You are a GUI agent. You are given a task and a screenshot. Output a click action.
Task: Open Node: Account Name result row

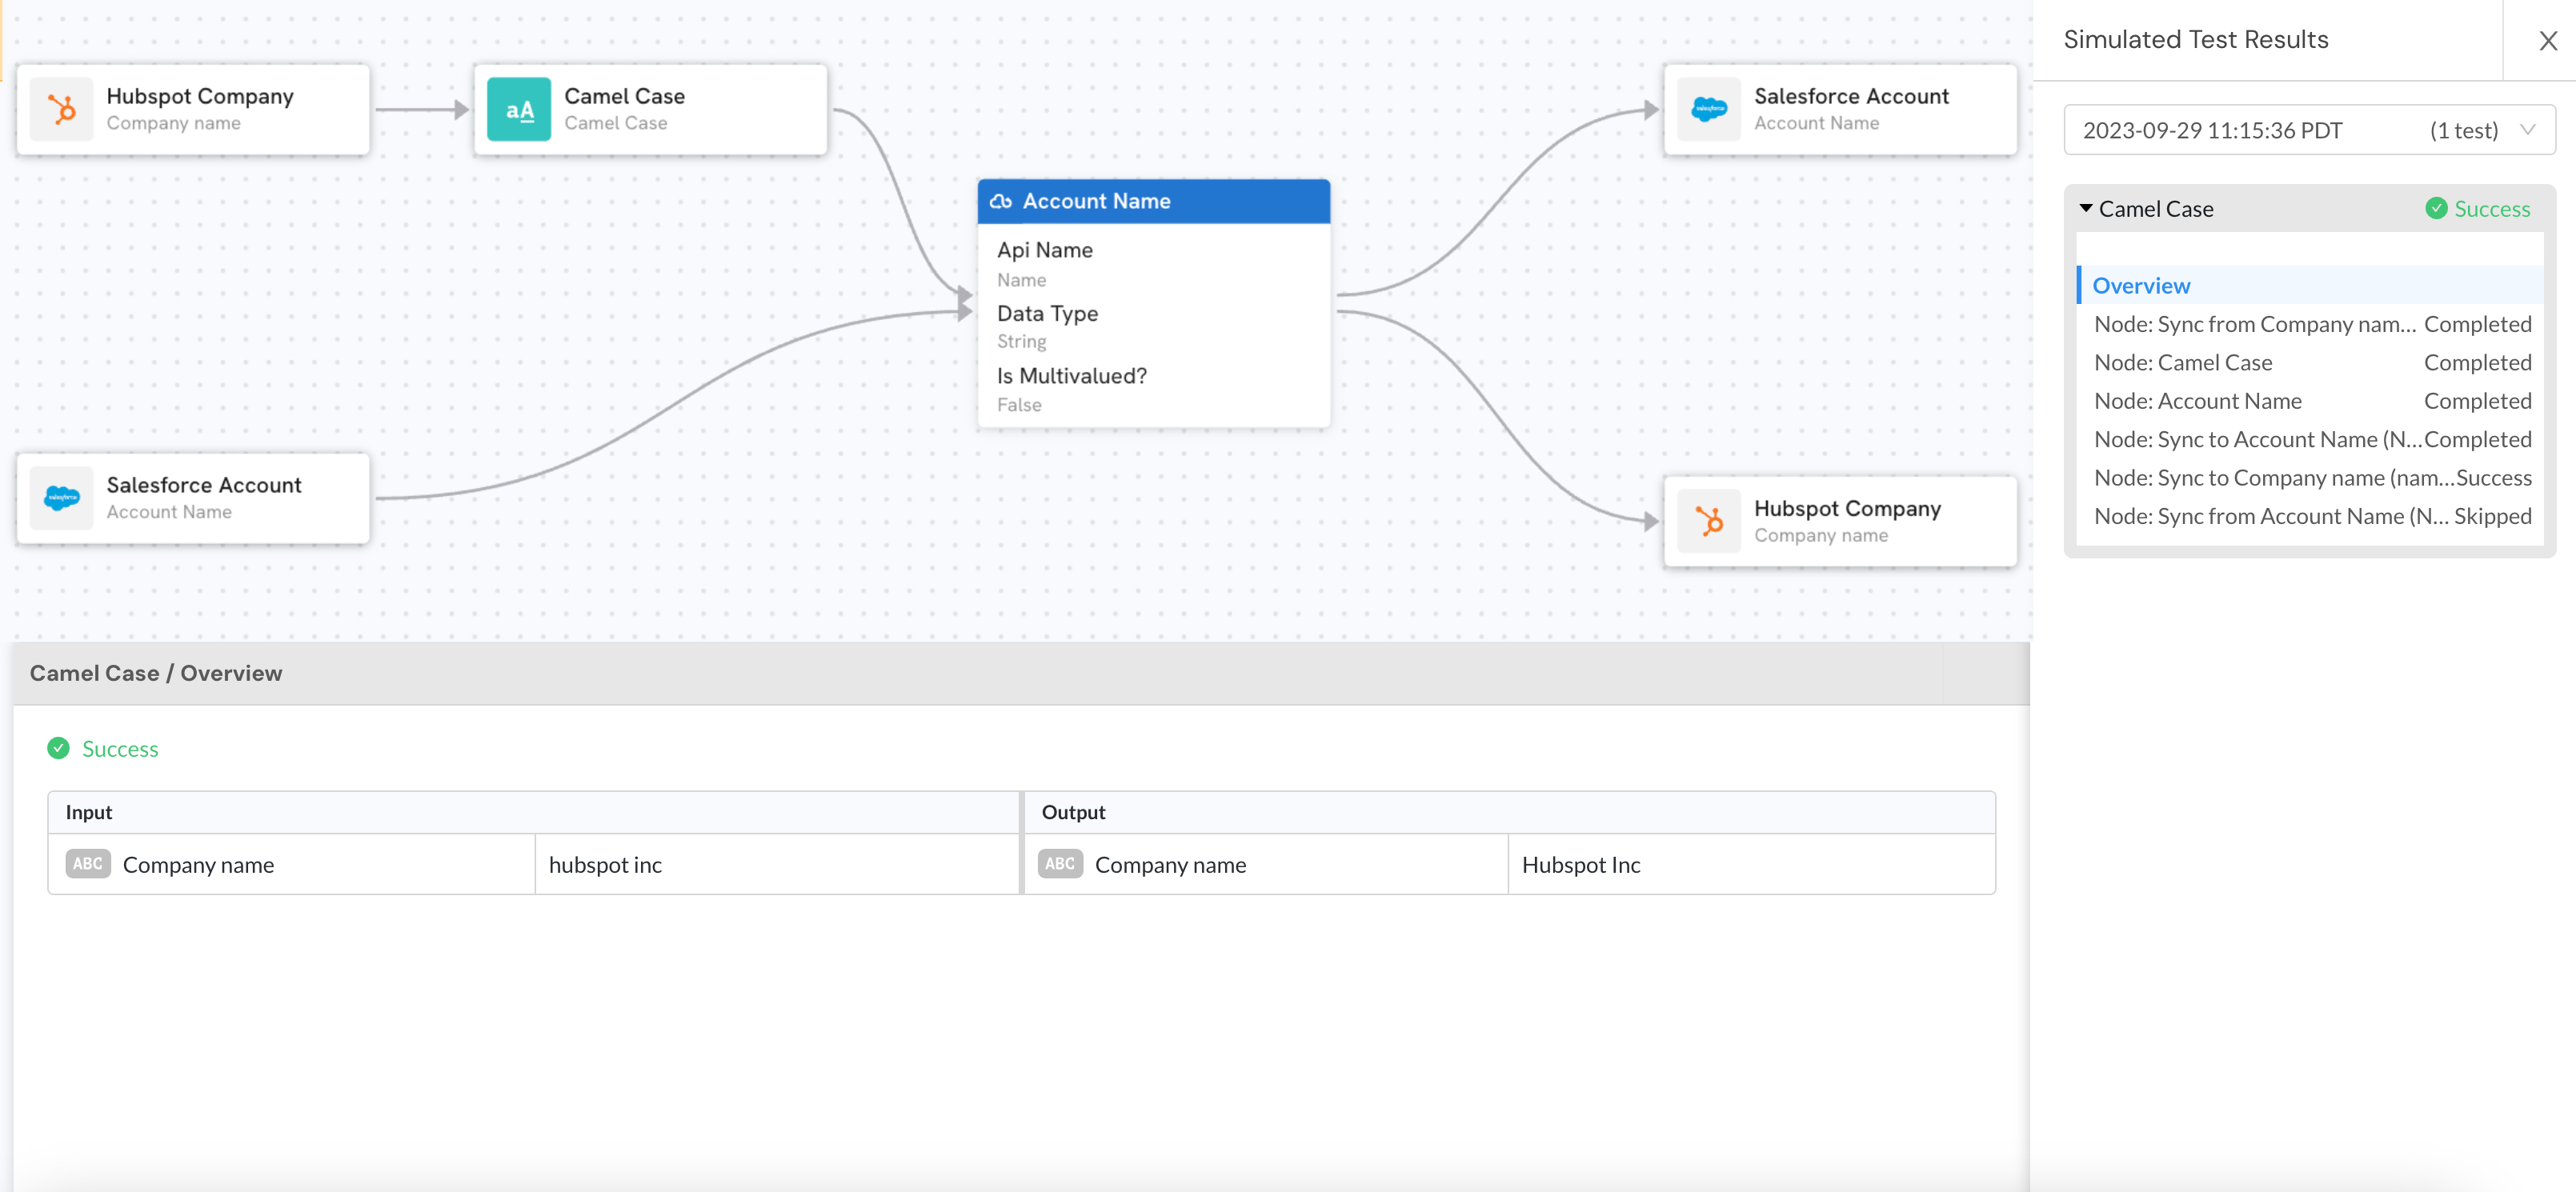point(2312,401)
